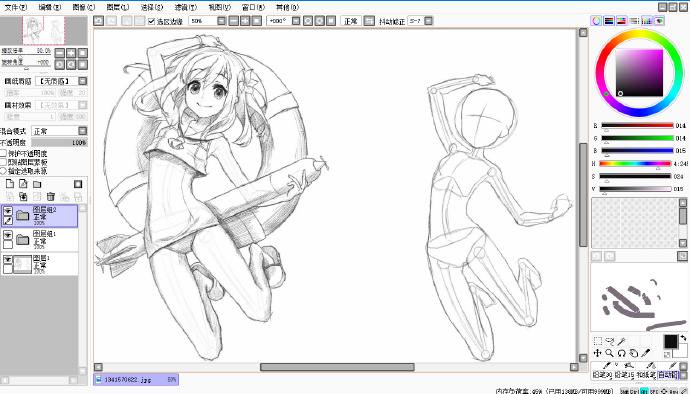Expand the canvas zoom percentage dropdown
The image size is (690, 394).
click(x=221, y=21)
